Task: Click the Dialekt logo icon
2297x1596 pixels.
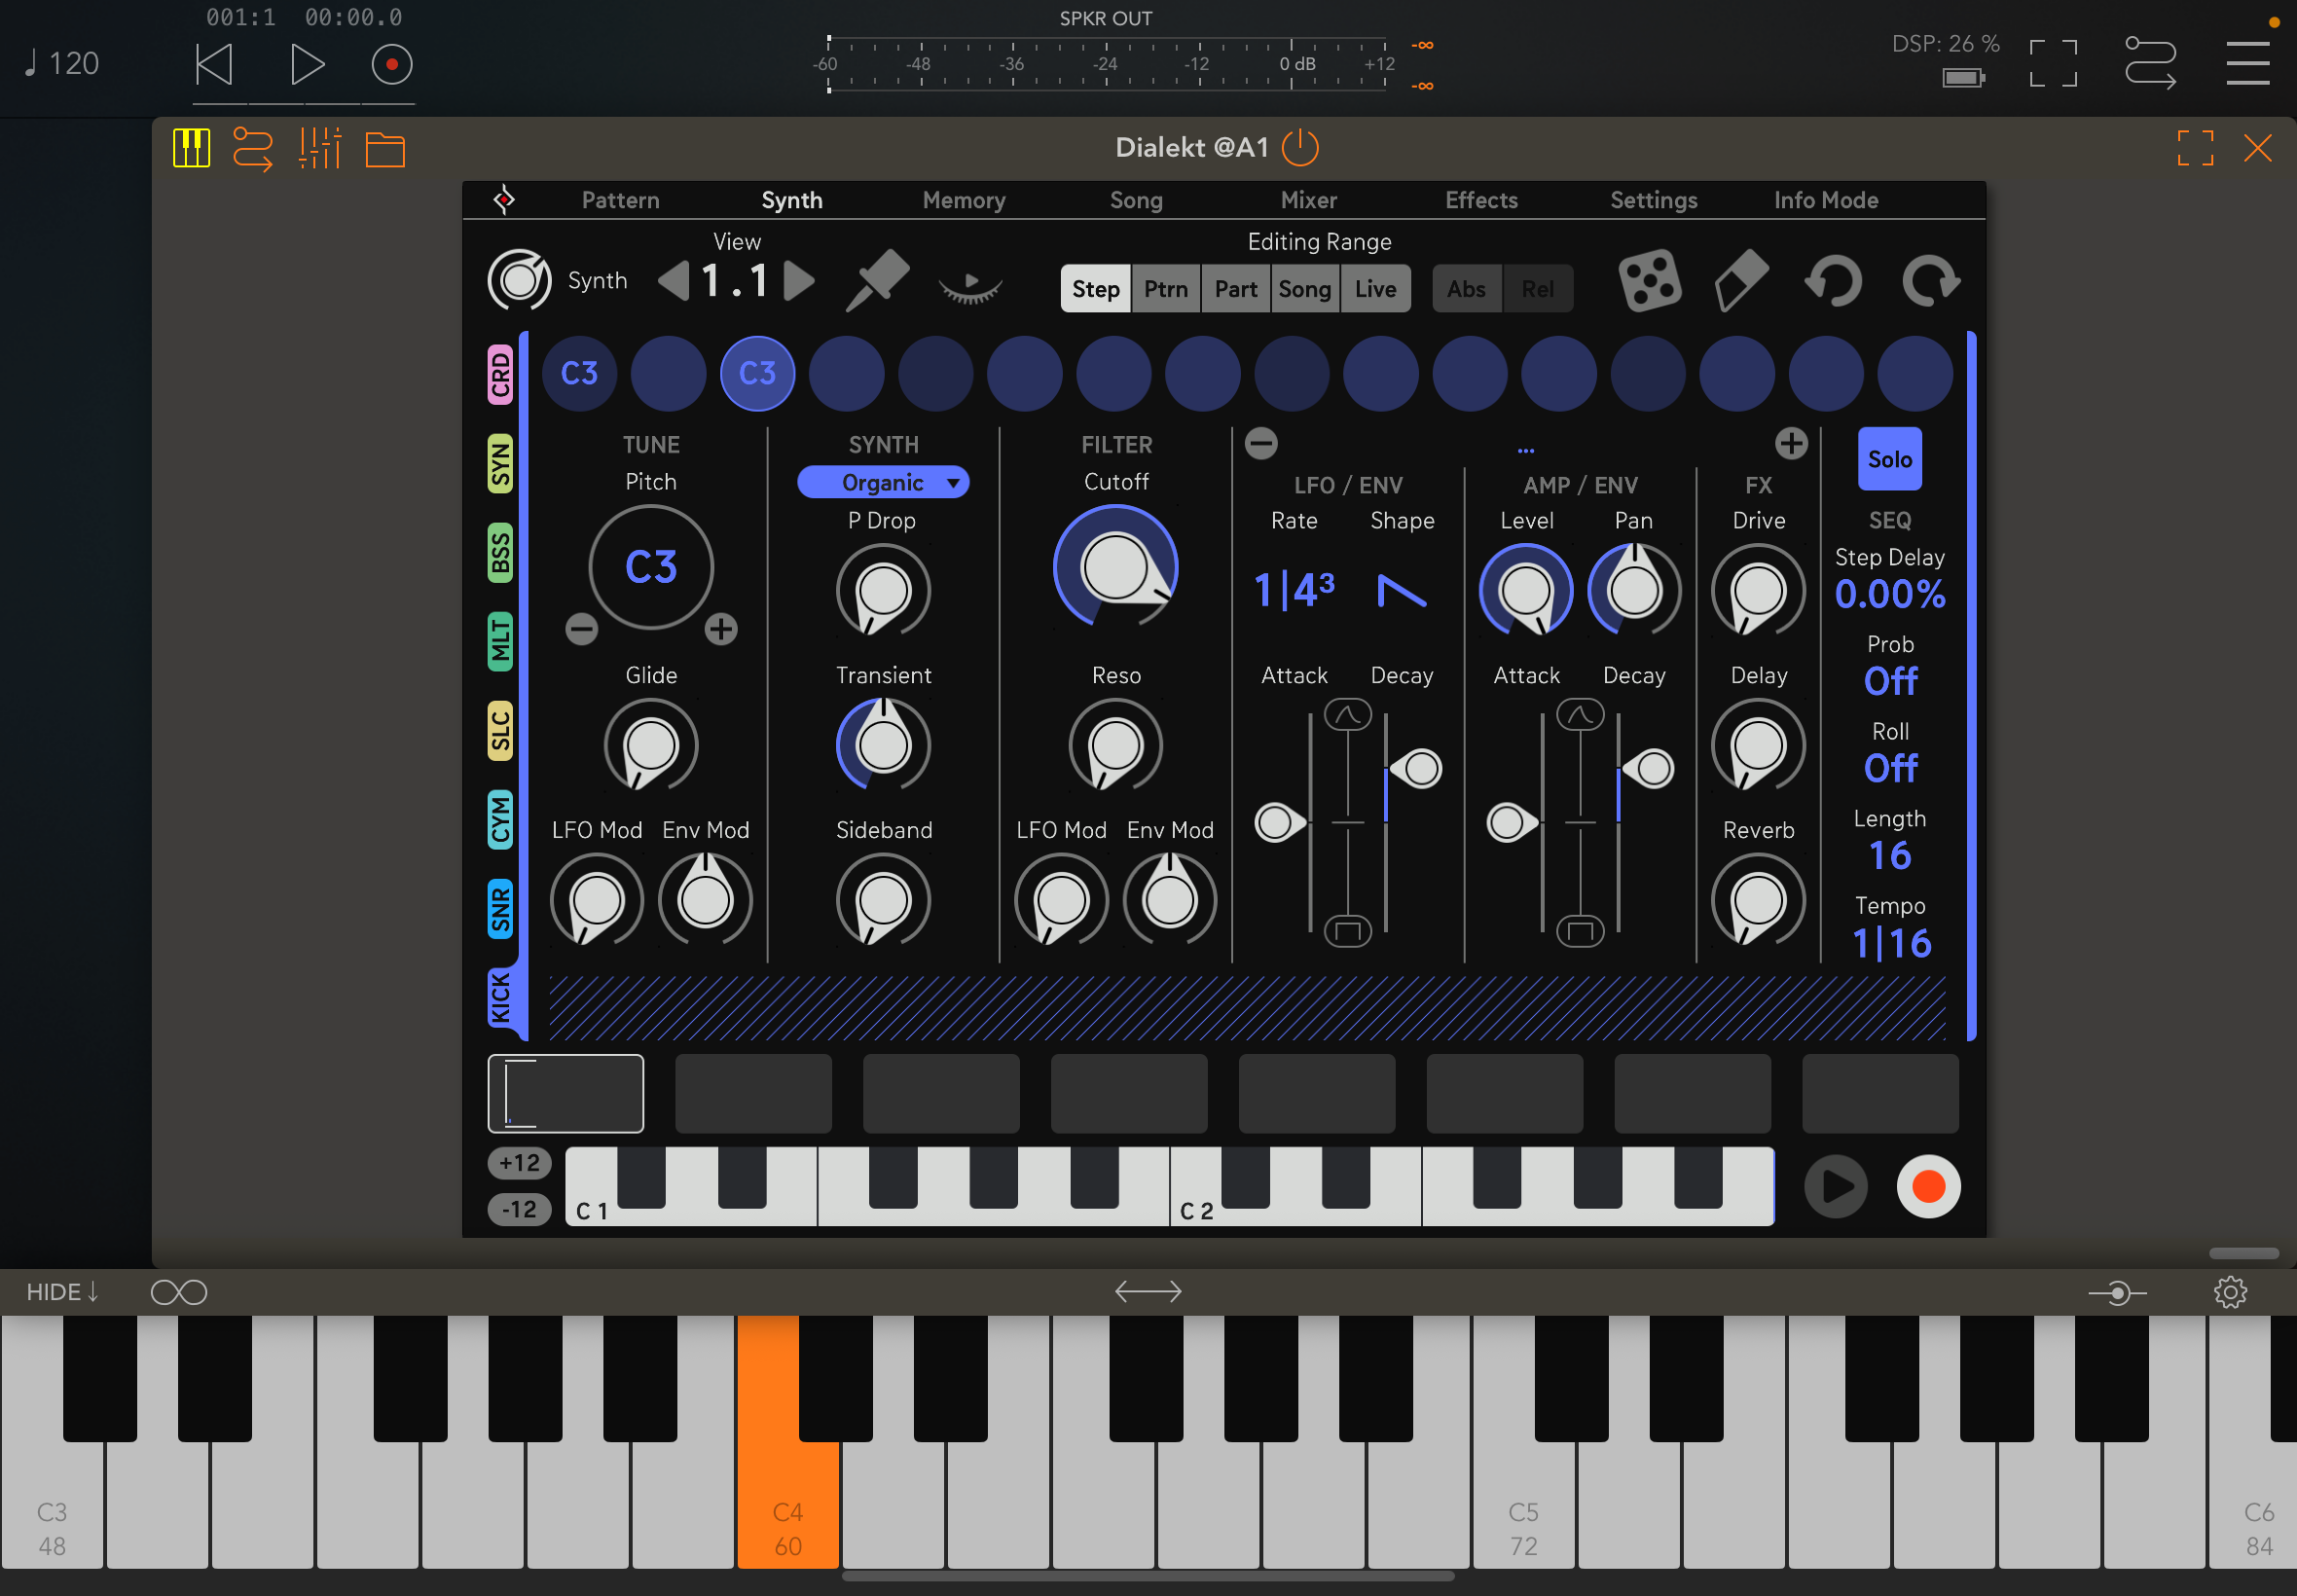Action: click(504, 200)
